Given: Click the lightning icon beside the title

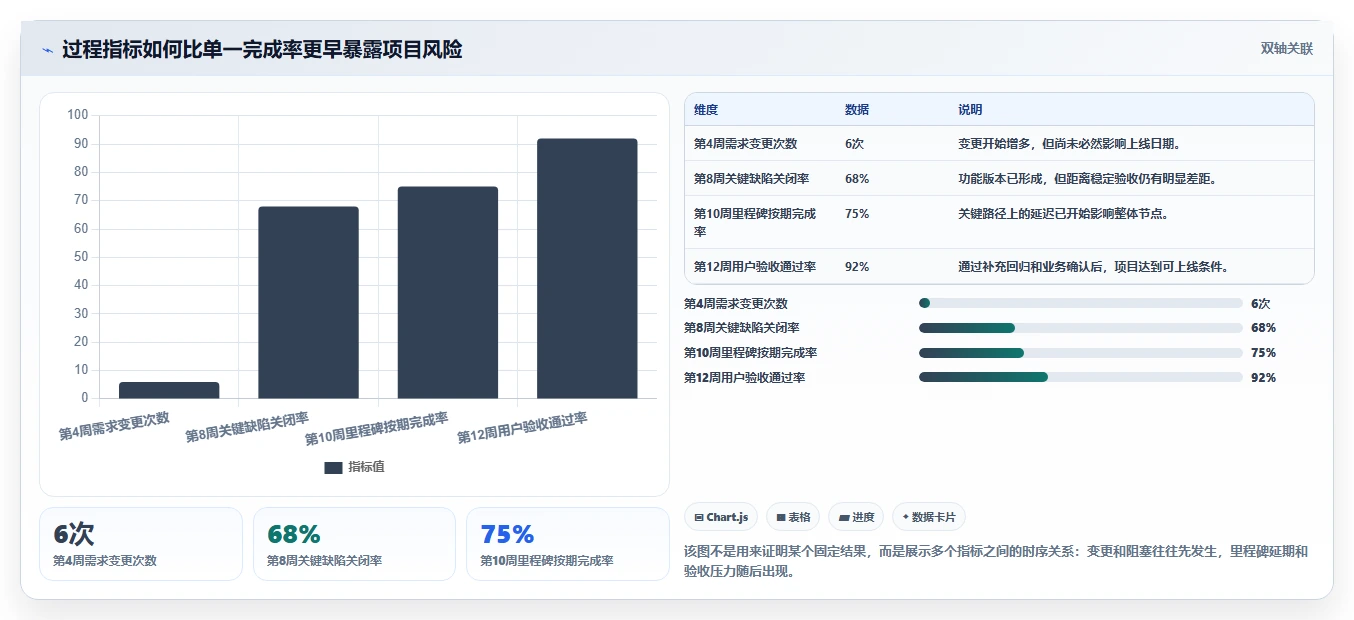Looking at the screenshot, I should pyautogui.click(x=48, y=50).
